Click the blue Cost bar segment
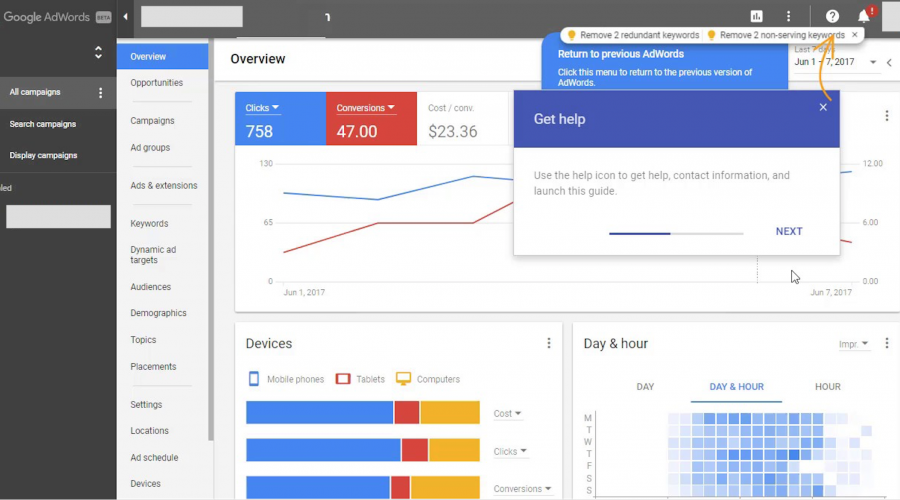Viewport: 900px width, 500px height. pyautogui.click(x=320, y=412)
